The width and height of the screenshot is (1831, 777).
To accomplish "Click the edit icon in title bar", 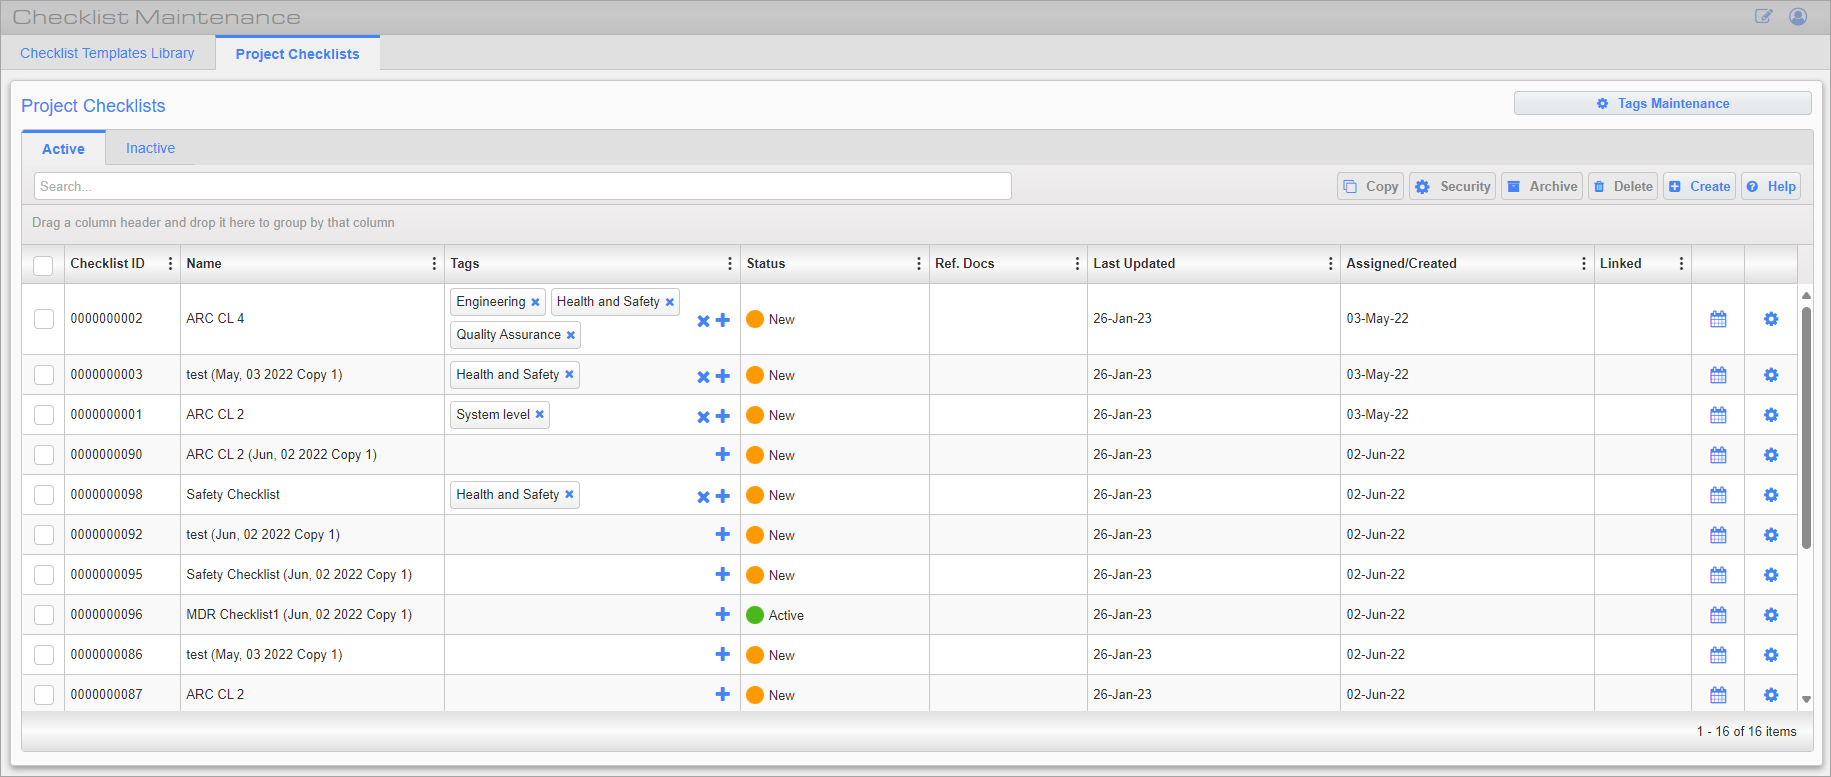I will [1764, 16].
